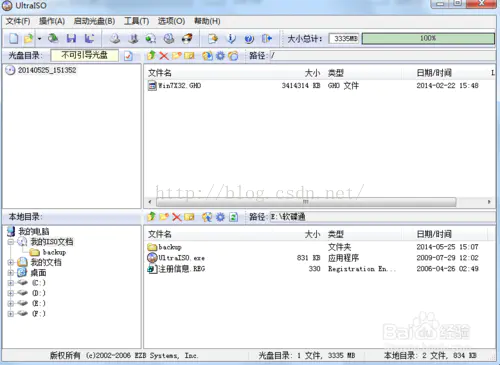Sort disc pane by 日期/时间 column
The height and width of the screenshot is (365, 500).
tap(434, 73)
